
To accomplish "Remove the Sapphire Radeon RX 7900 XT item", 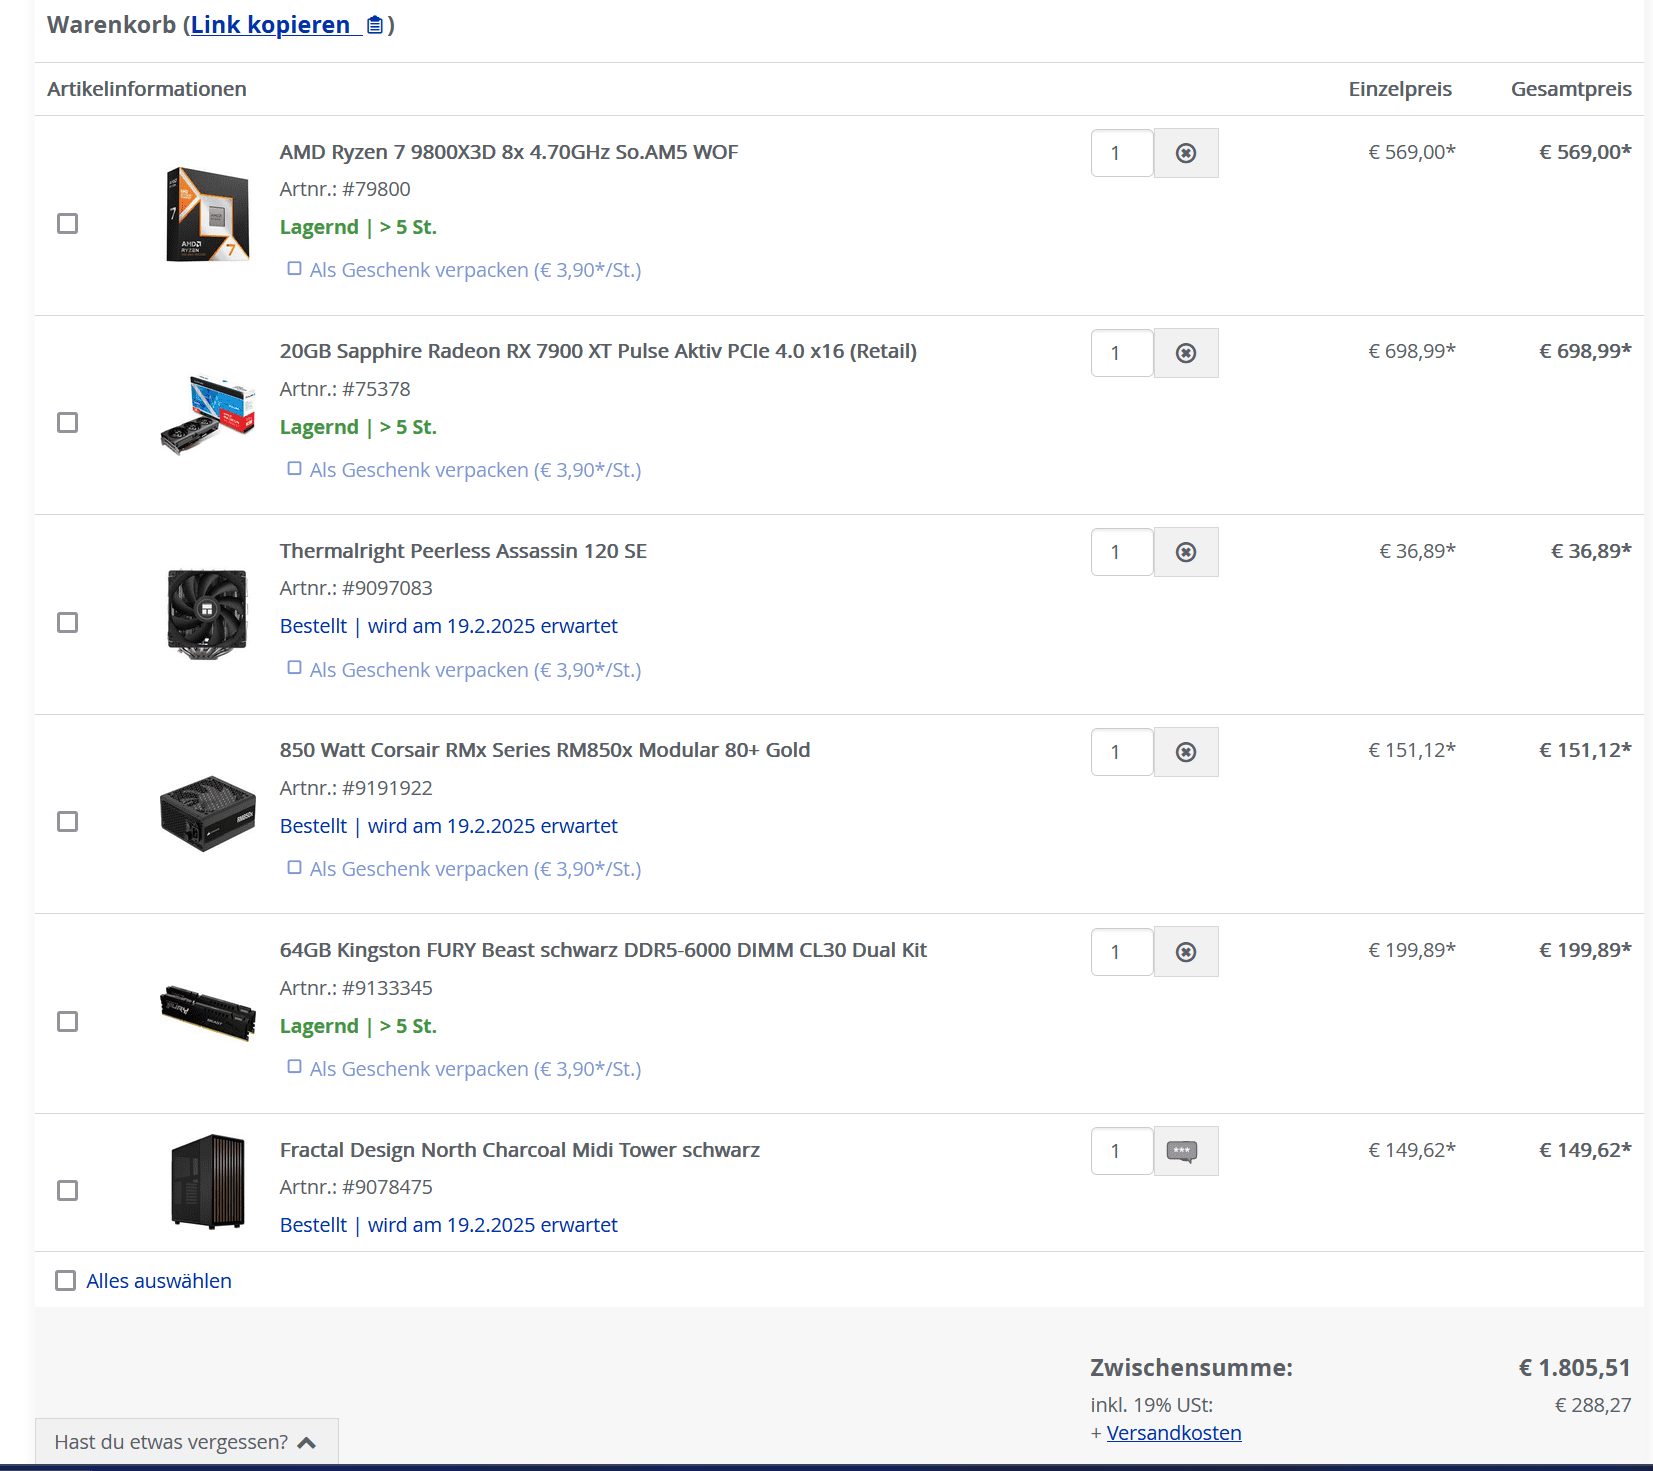I will click(1186, 353).
